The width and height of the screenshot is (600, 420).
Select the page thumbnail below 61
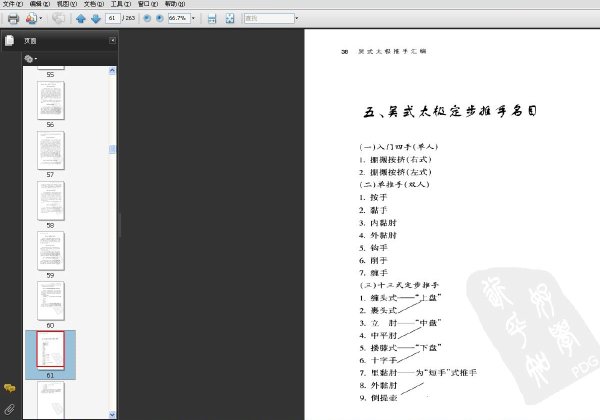(x=51, y=400)
